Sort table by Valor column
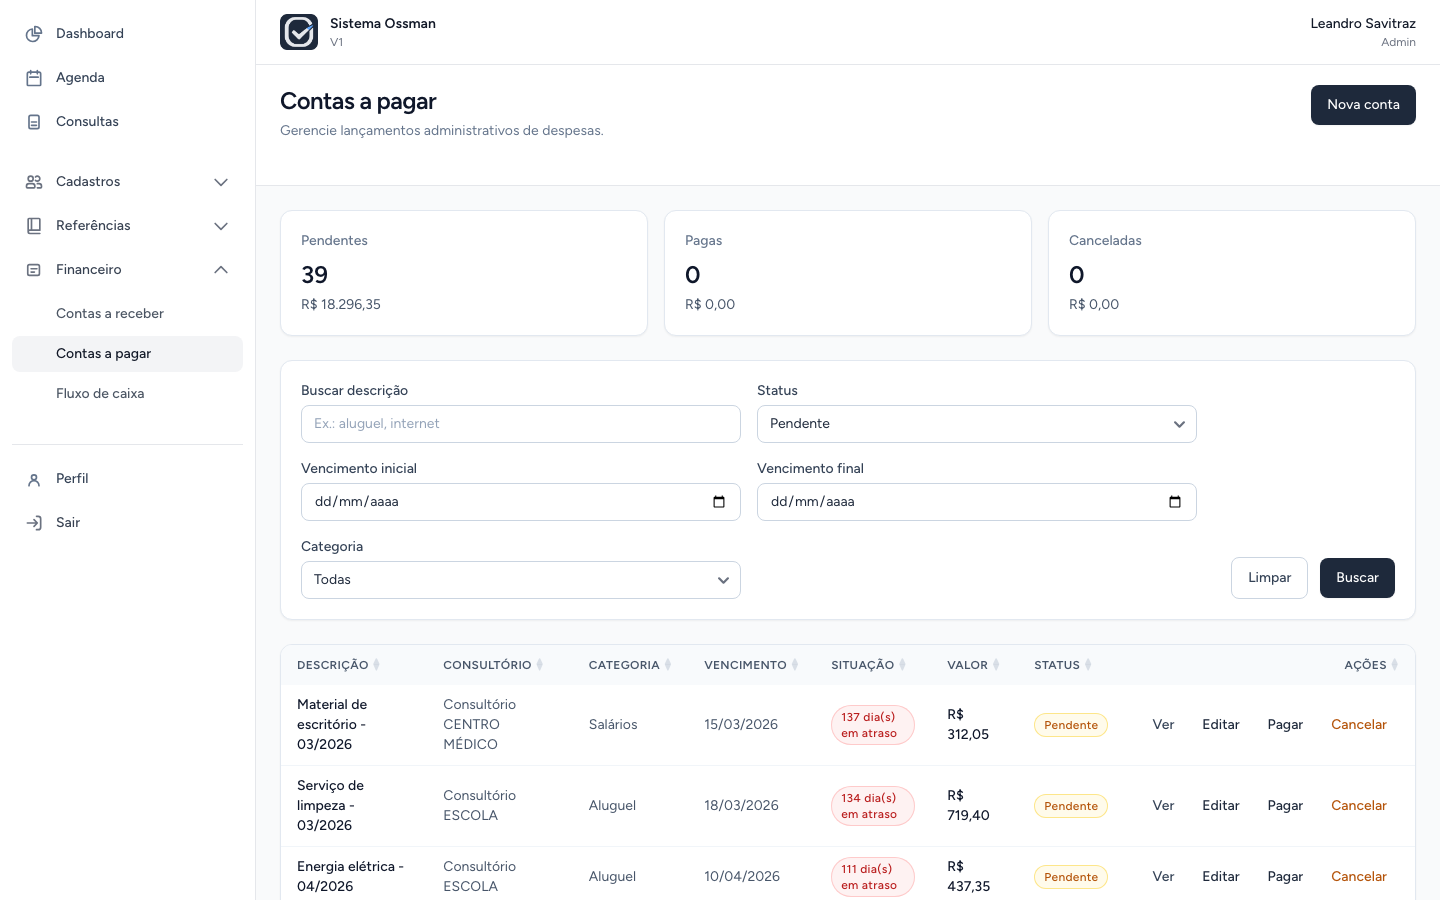1440x900 pixels. (x=973, y=665)
